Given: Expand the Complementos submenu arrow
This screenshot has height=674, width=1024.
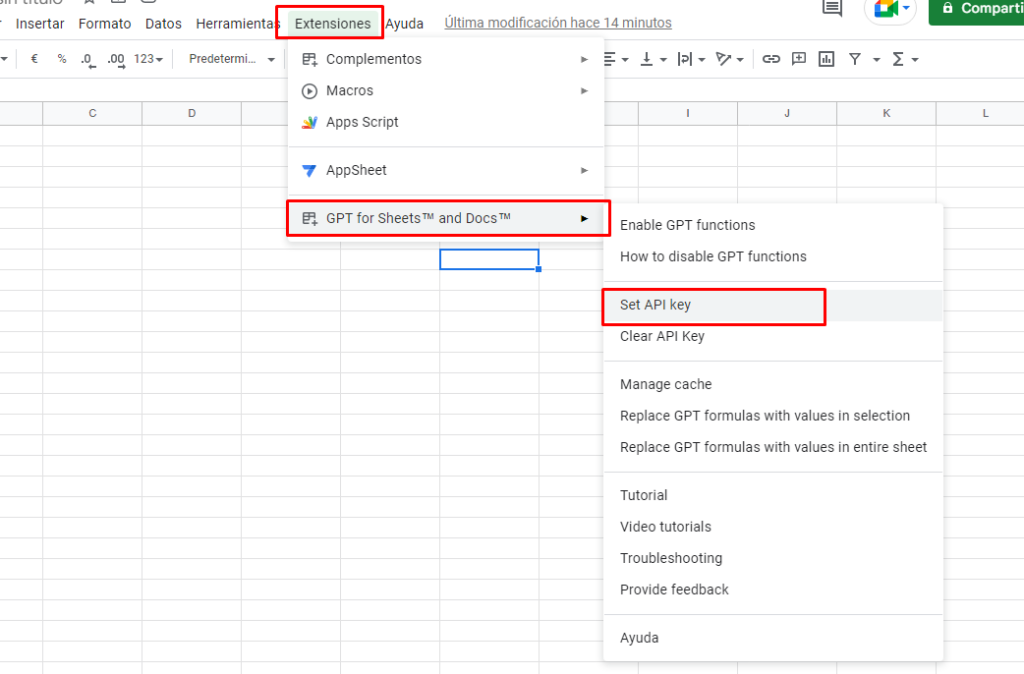Looking at the screenshot, I should point(584,59).
